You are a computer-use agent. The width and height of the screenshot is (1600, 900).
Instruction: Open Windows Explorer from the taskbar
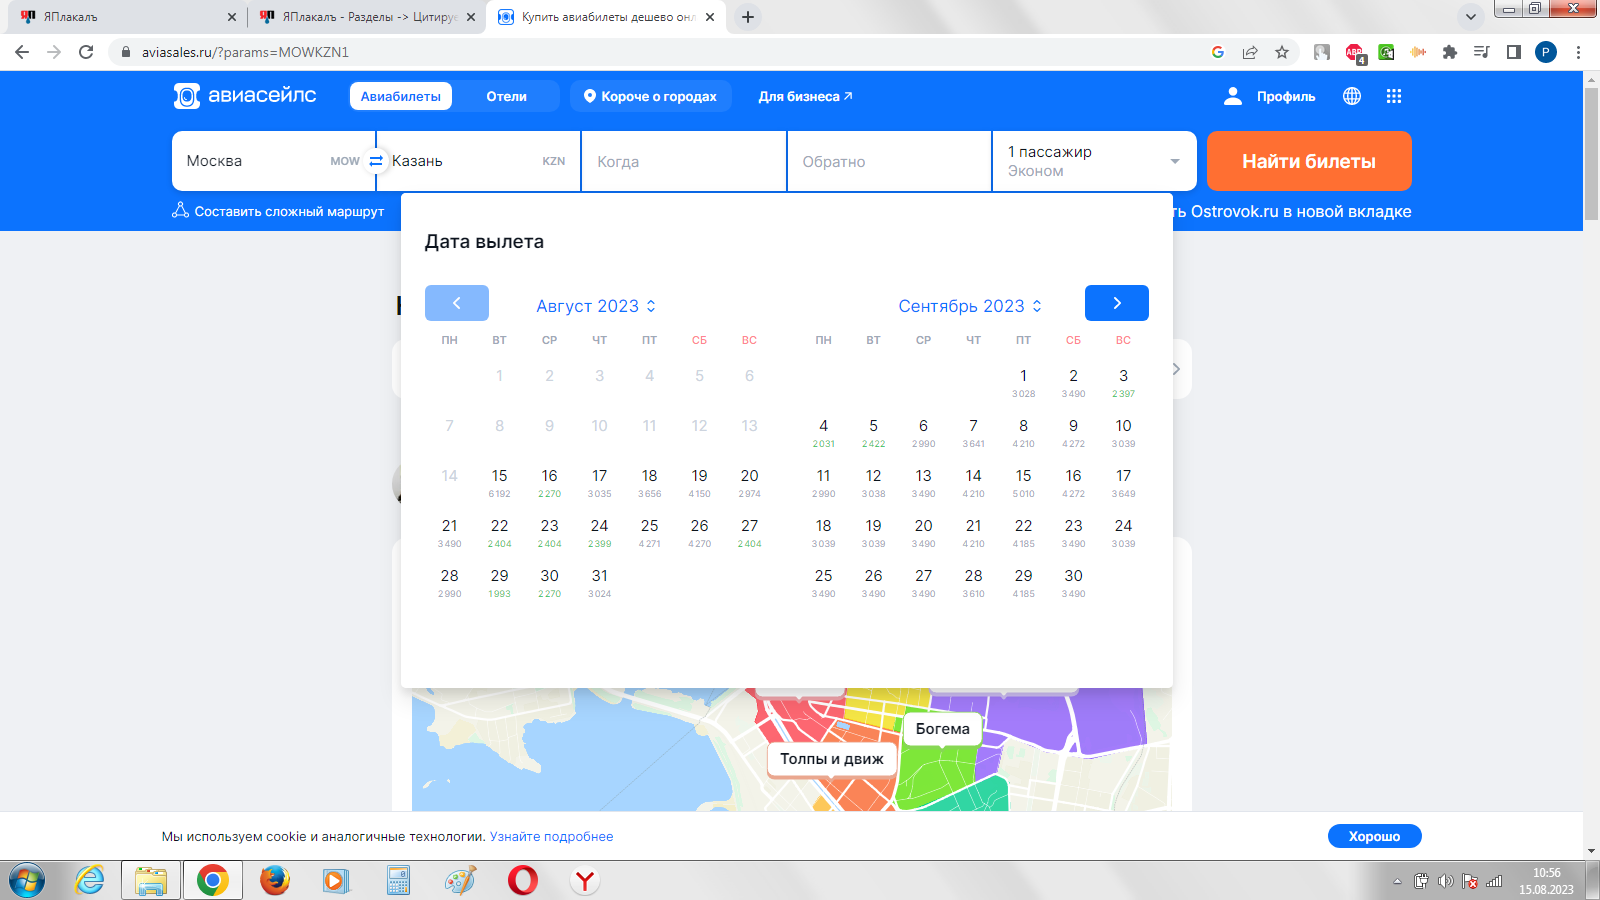click(151, 880)
